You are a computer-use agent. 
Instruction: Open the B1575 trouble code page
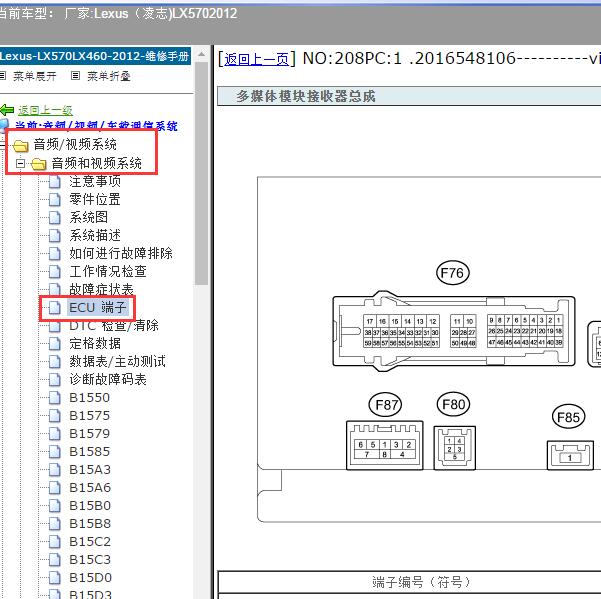click(90, 416)
